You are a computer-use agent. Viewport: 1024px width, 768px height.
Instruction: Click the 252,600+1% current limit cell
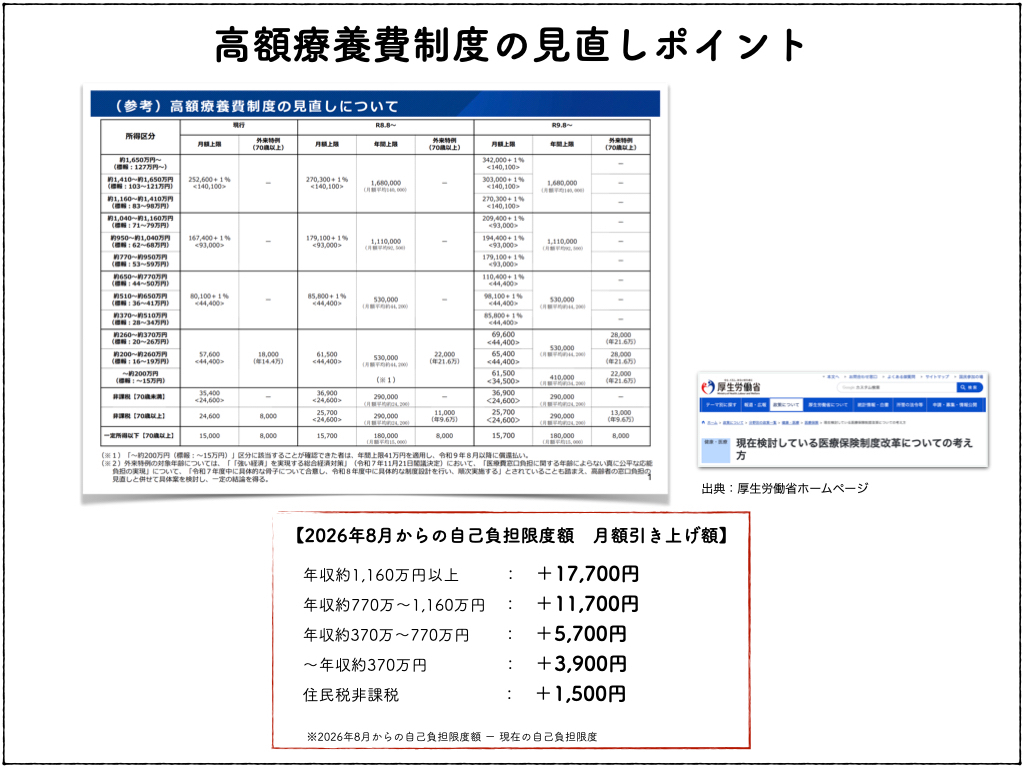pyautogui.click(x=209, y=183)
